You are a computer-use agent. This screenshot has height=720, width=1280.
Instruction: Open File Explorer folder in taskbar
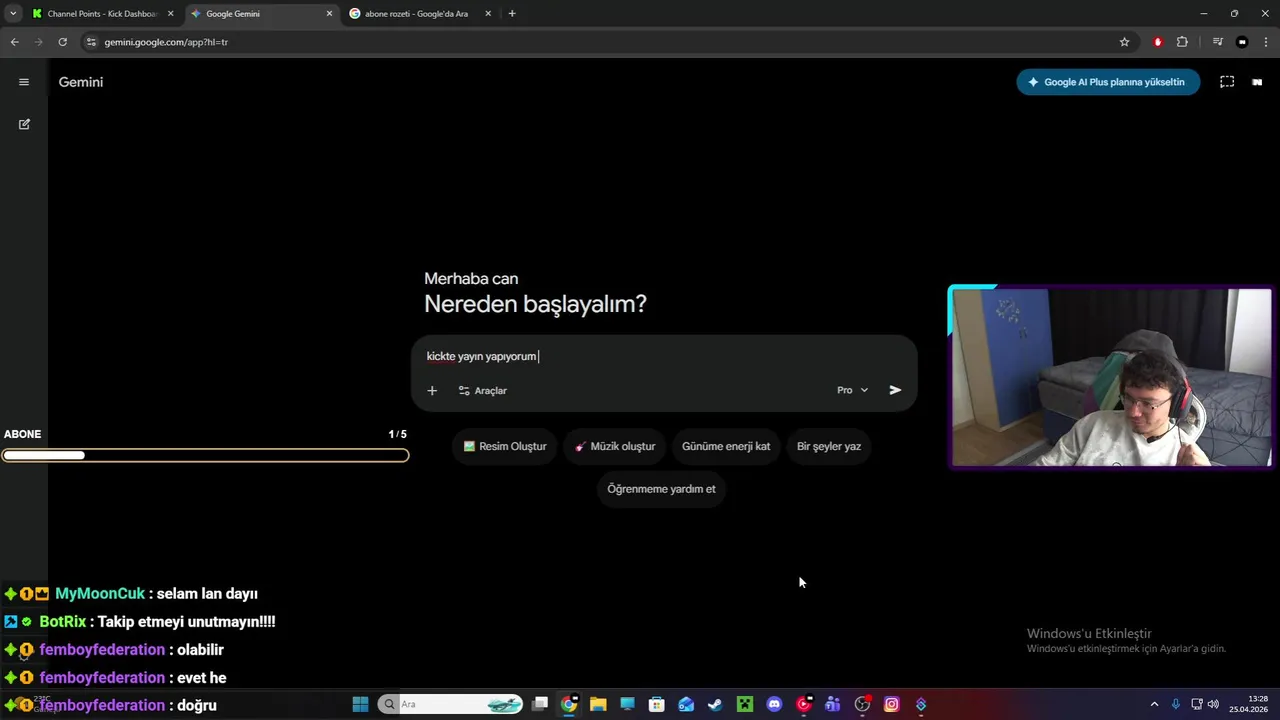point(598,704)
